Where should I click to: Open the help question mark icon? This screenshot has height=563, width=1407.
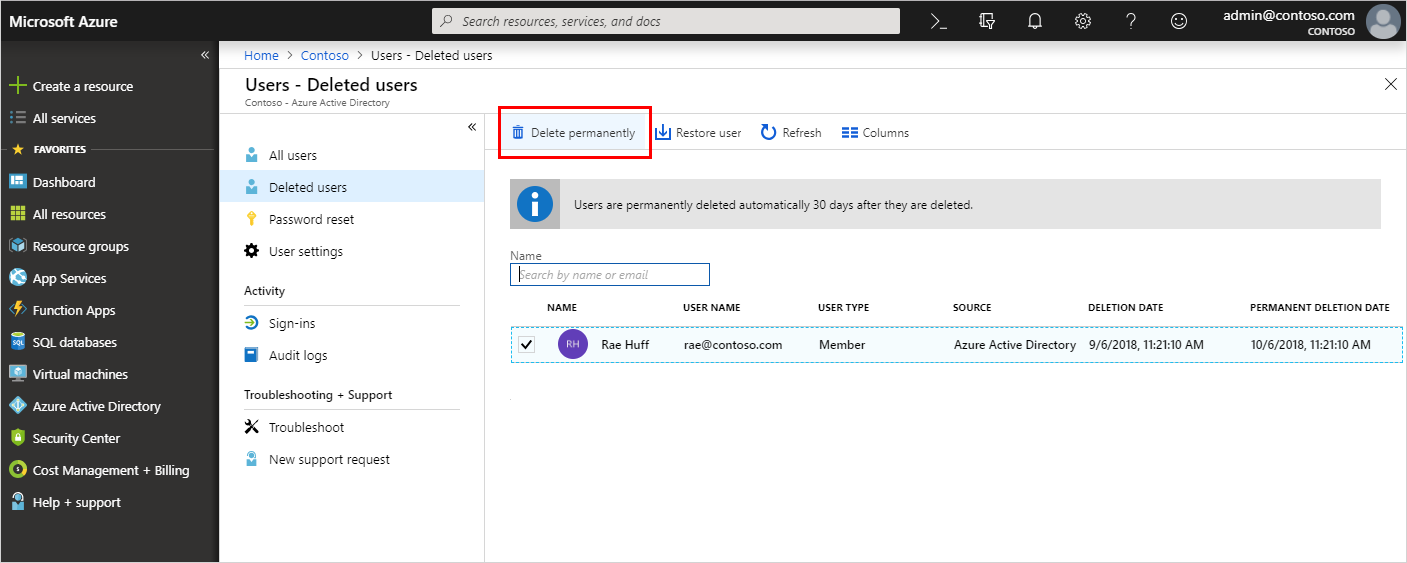pos(1131,21)
